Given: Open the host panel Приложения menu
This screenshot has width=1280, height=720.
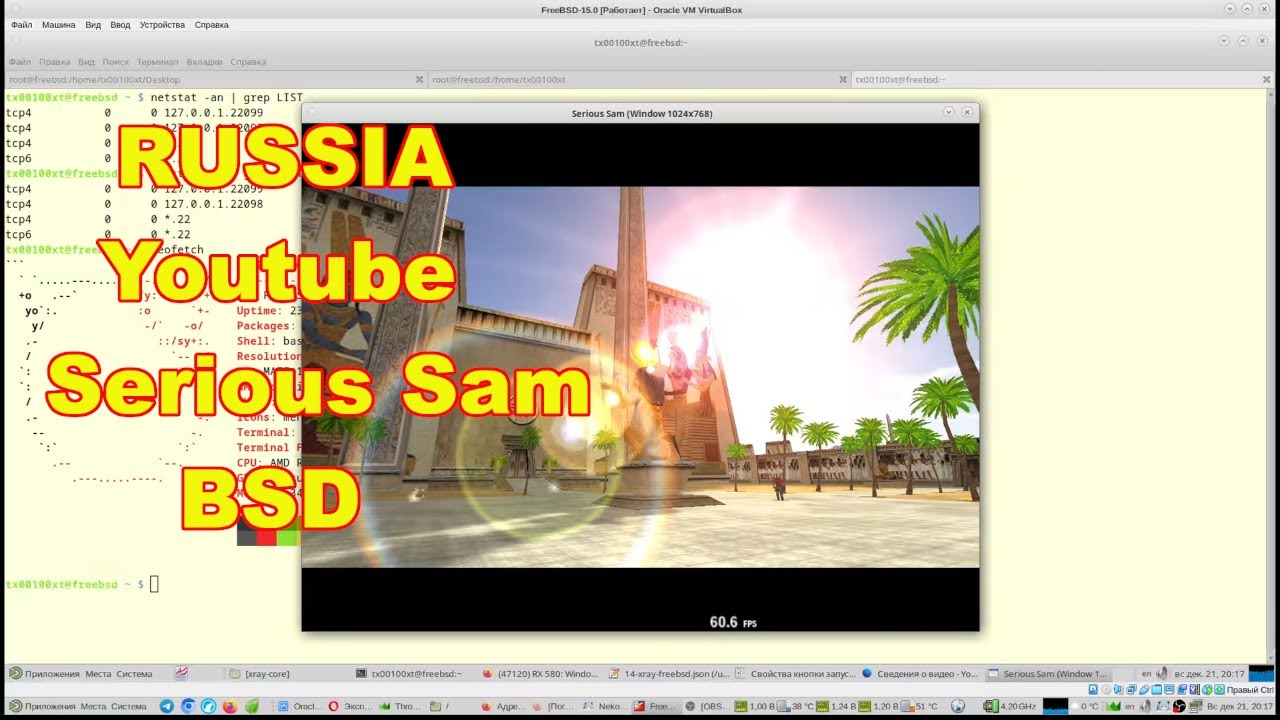Looking at the screenshot, I should coord(49,706).
